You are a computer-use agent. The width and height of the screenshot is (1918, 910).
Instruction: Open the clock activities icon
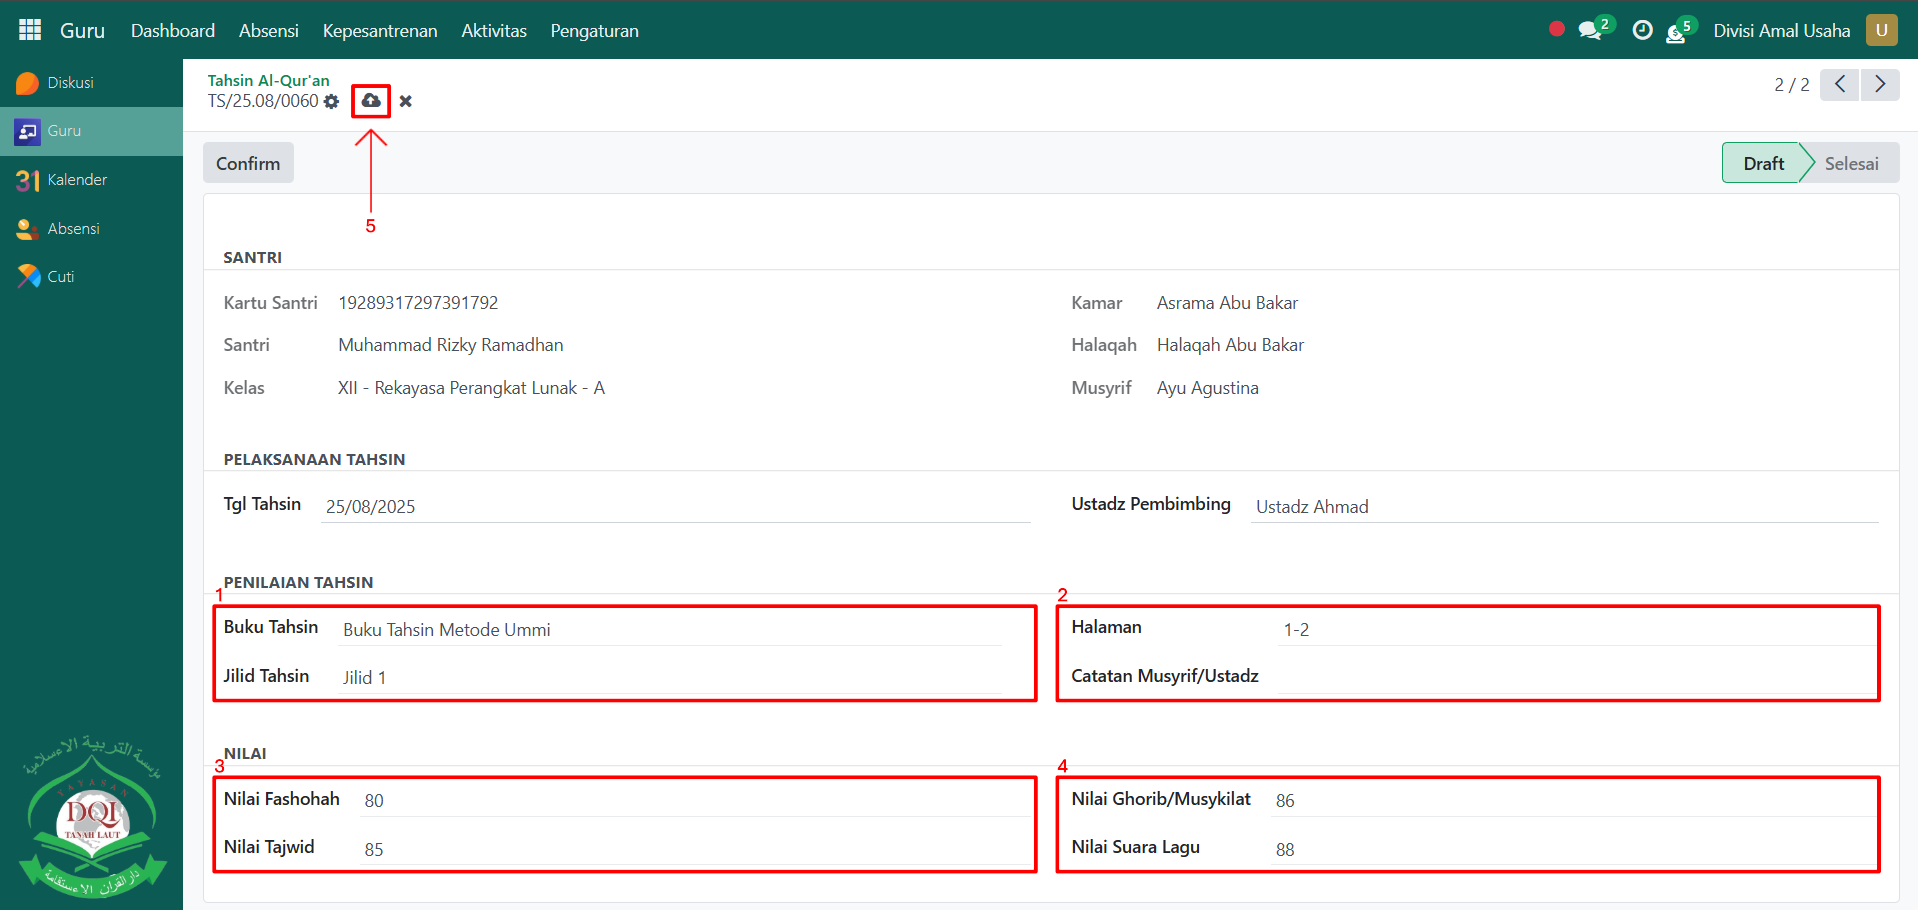[x=1642, y=31]
